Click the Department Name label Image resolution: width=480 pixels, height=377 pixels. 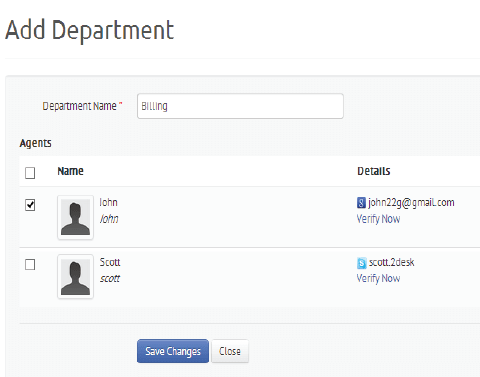79,106
